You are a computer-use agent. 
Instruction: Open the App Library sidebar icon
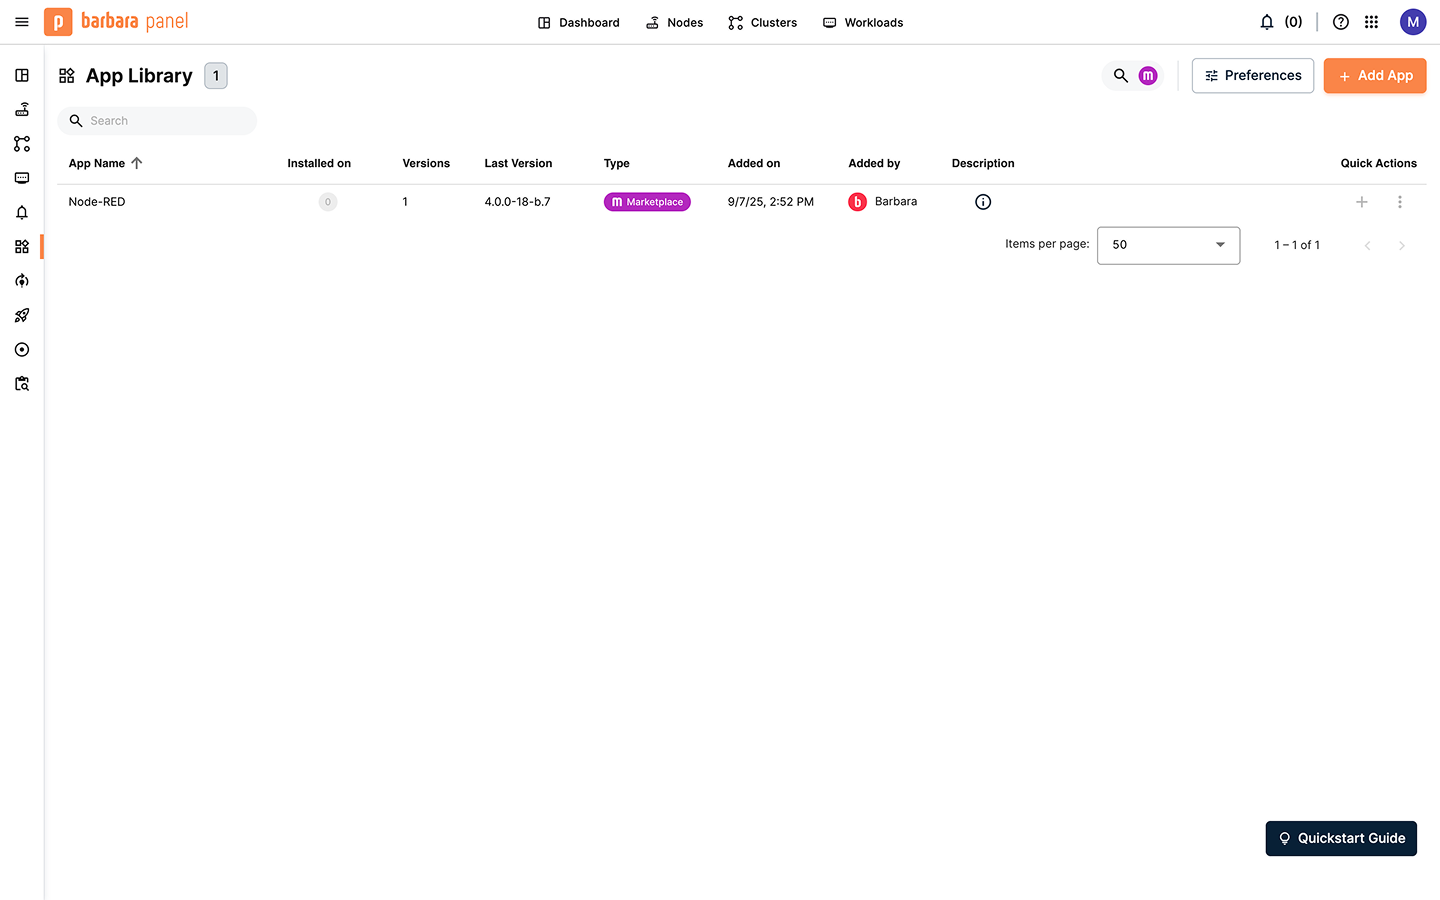pyautogui.click(x=22, y=247)
